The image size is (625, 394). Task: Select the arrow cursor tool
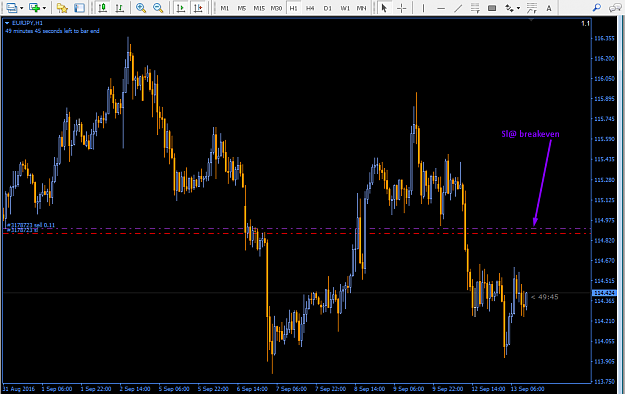pos(384,8)
